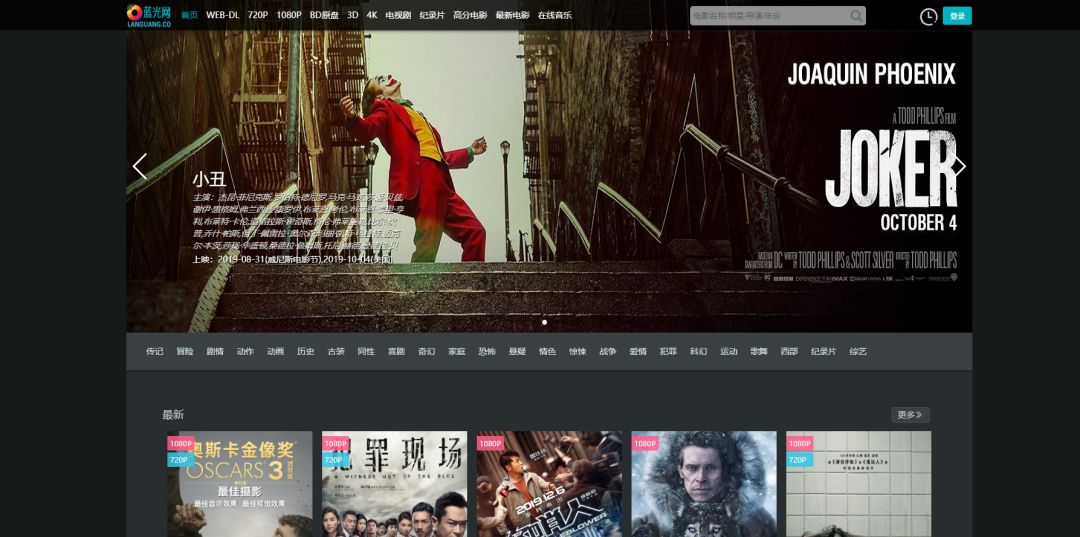Filter by 传记 genre

pos(154,352)
